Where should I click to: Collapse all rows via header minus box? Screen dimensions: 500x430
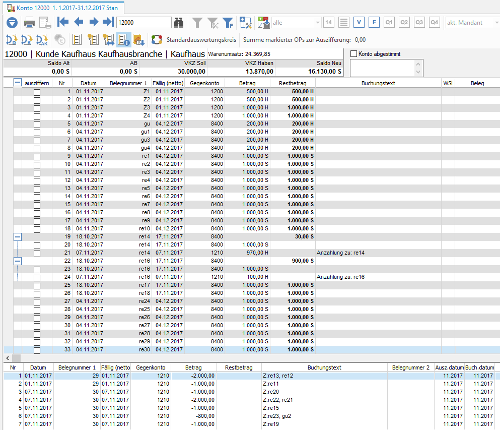[17, 83]
